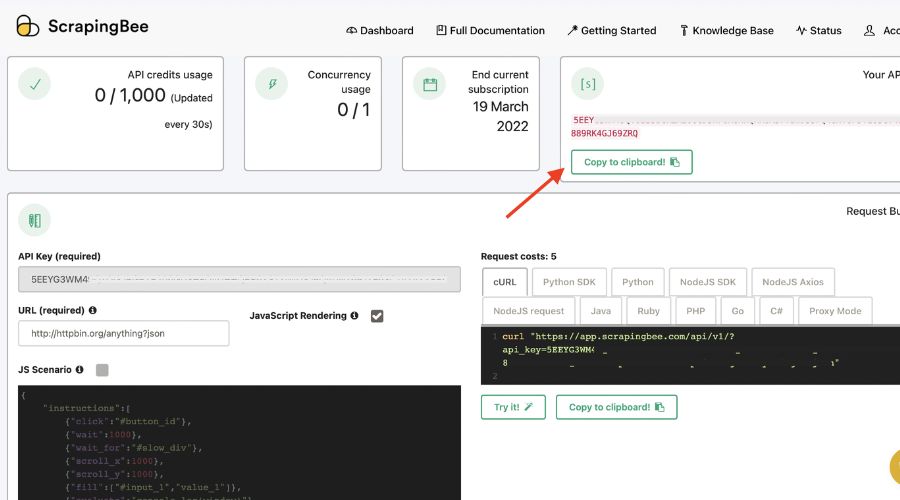Click the 'Request costs: 5' label

(x=518, y=256)
